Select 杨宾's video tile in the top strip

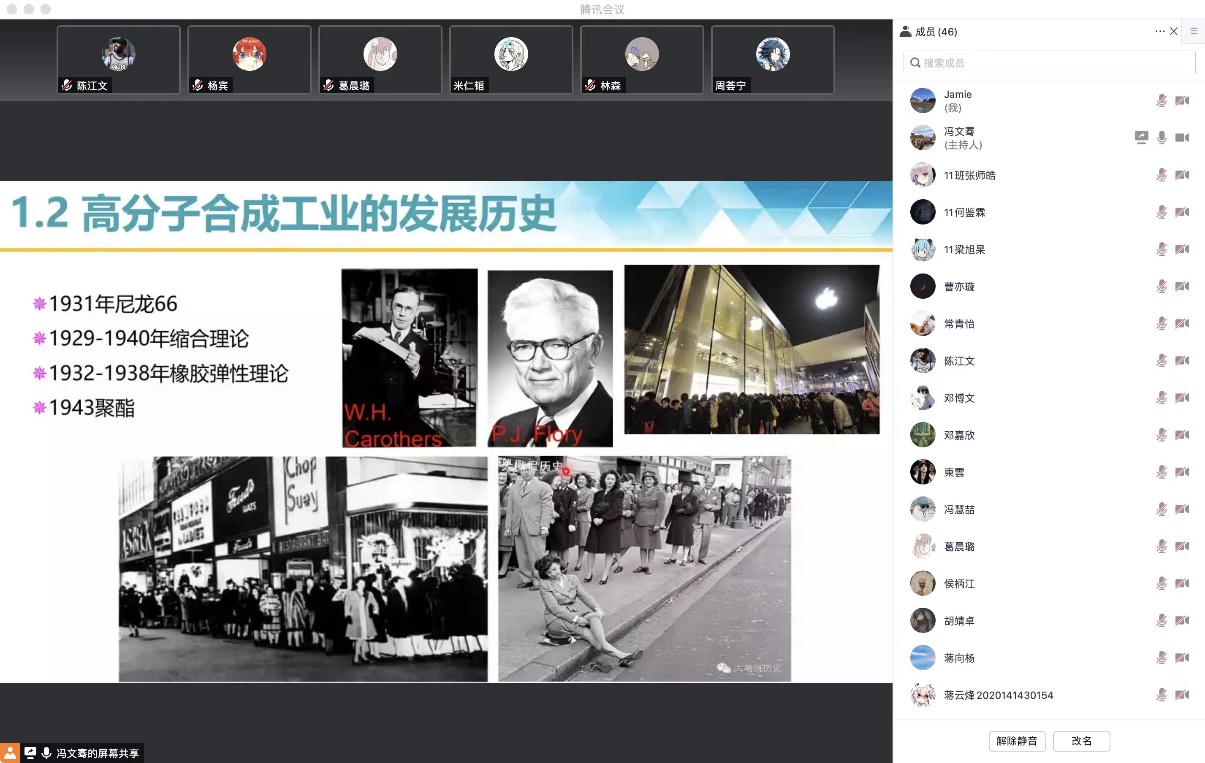pyautogui.click(x=249, y=60)
